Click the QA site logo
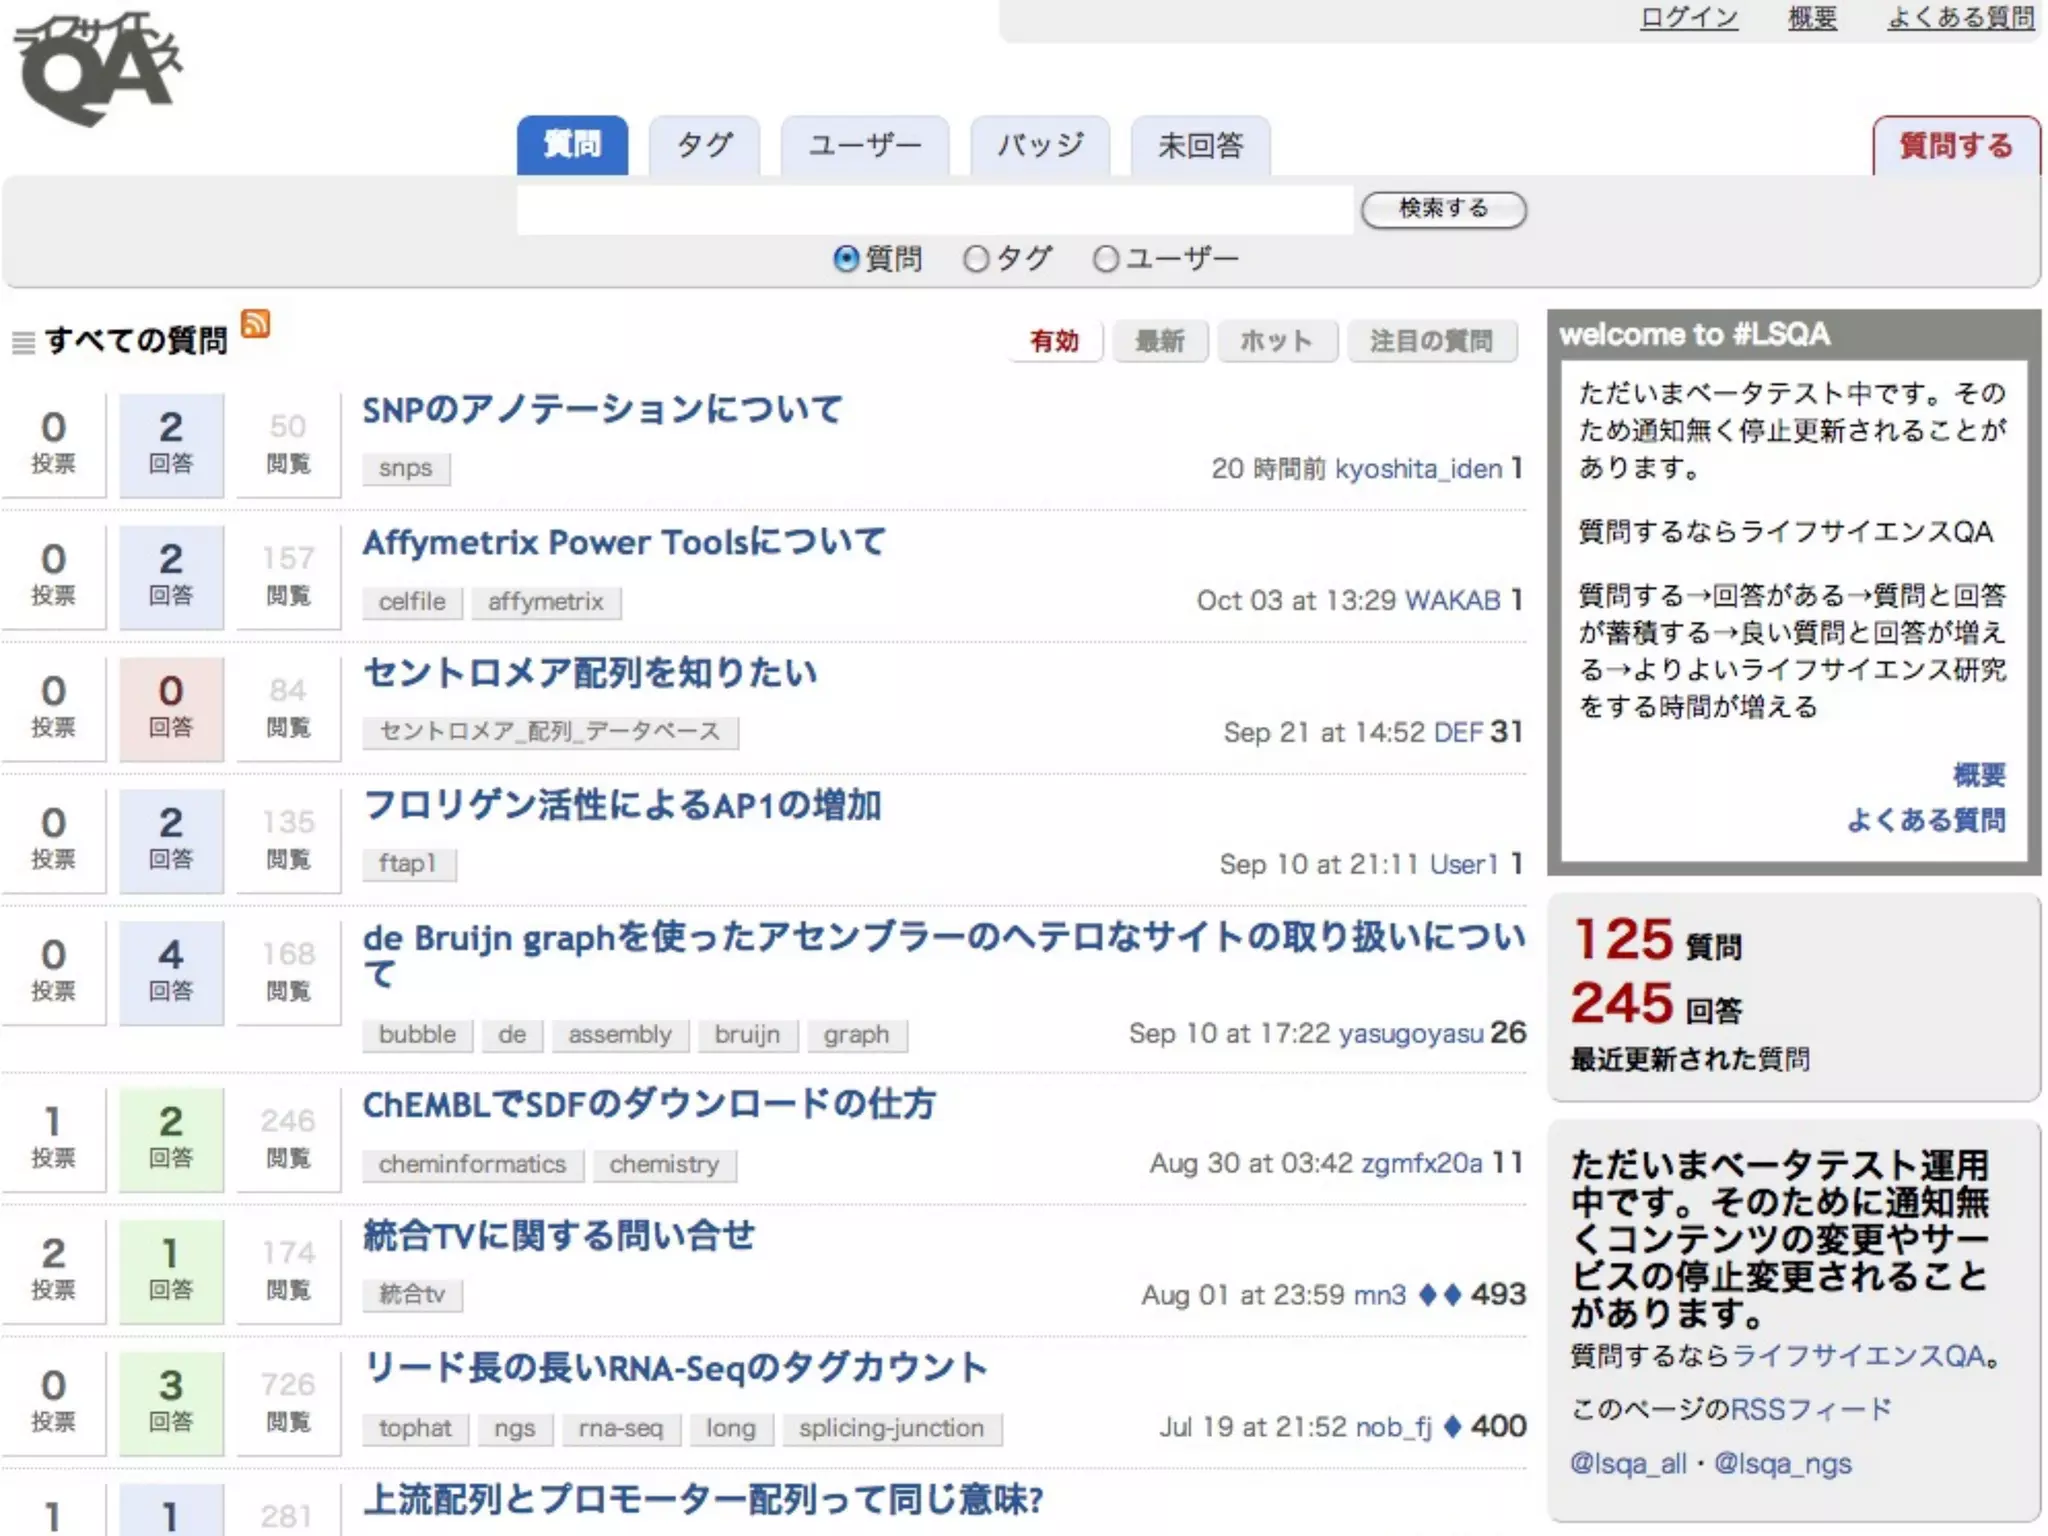This screenshot has height=1536, width=2048. (98, 68)
